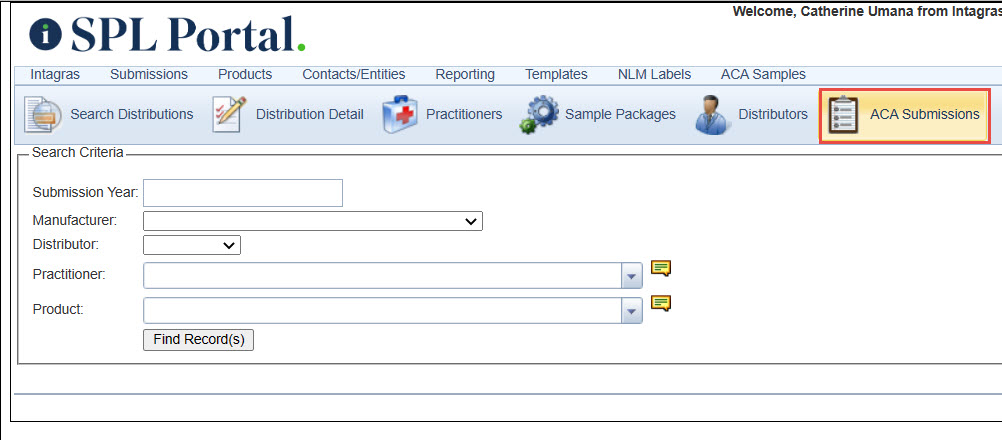
Task: Open the Submissions menu
Action: point(149,74)
